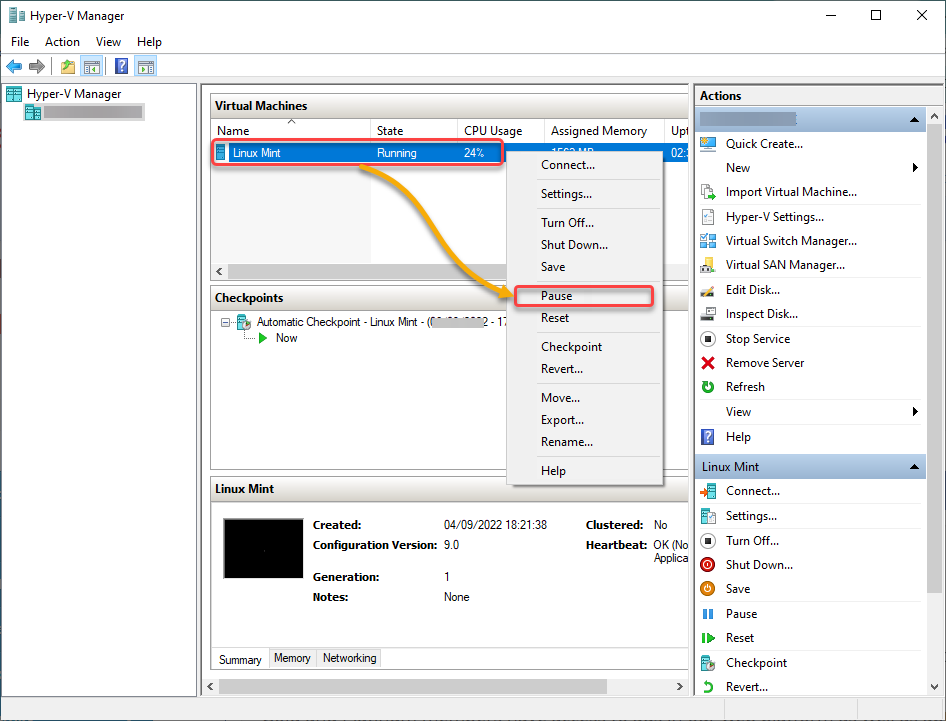Click the Virtual Switch Manager icon
Image resolution: width=946 pixels, height=721 pixels.
(x=708, y=241)
